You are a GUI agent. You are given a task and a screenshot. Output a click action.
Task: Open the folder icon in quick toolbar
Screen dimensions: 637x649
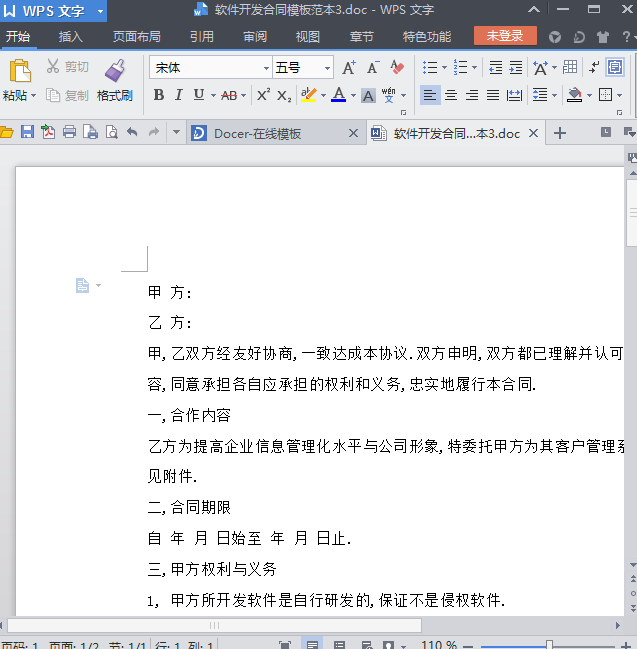pos(7,132)
